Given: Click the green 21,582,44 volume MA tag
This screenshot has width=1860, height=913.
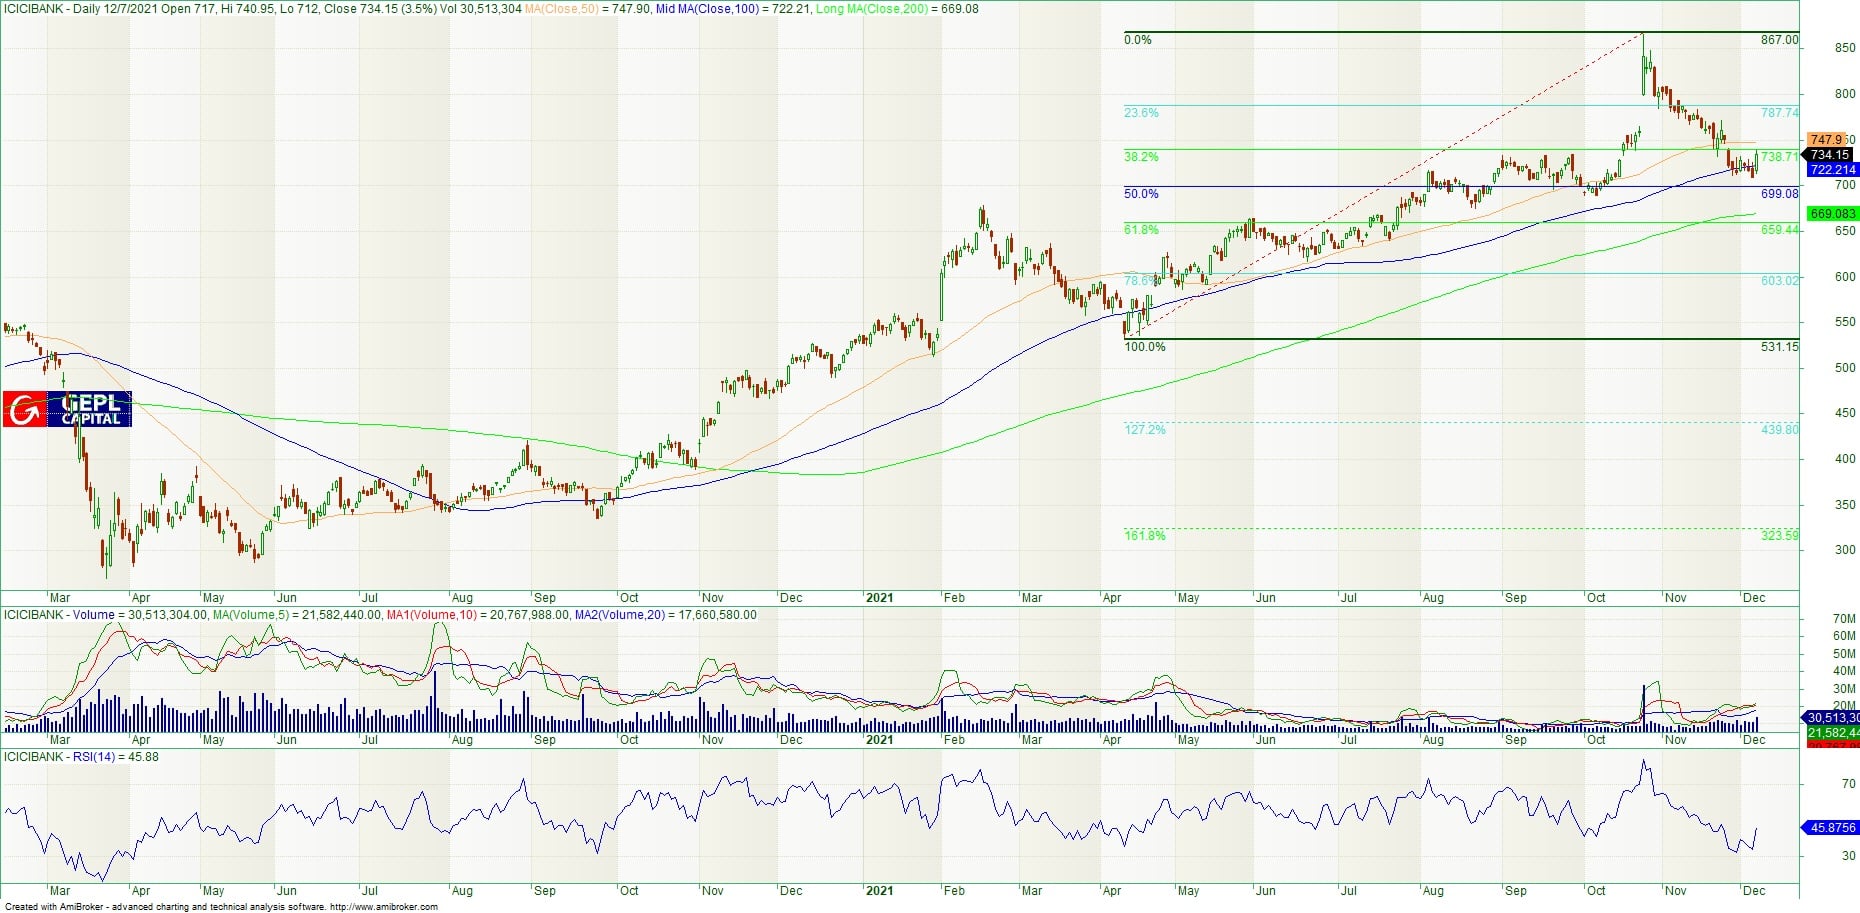Looking at the screenshot, I should tap(1832, 733).
